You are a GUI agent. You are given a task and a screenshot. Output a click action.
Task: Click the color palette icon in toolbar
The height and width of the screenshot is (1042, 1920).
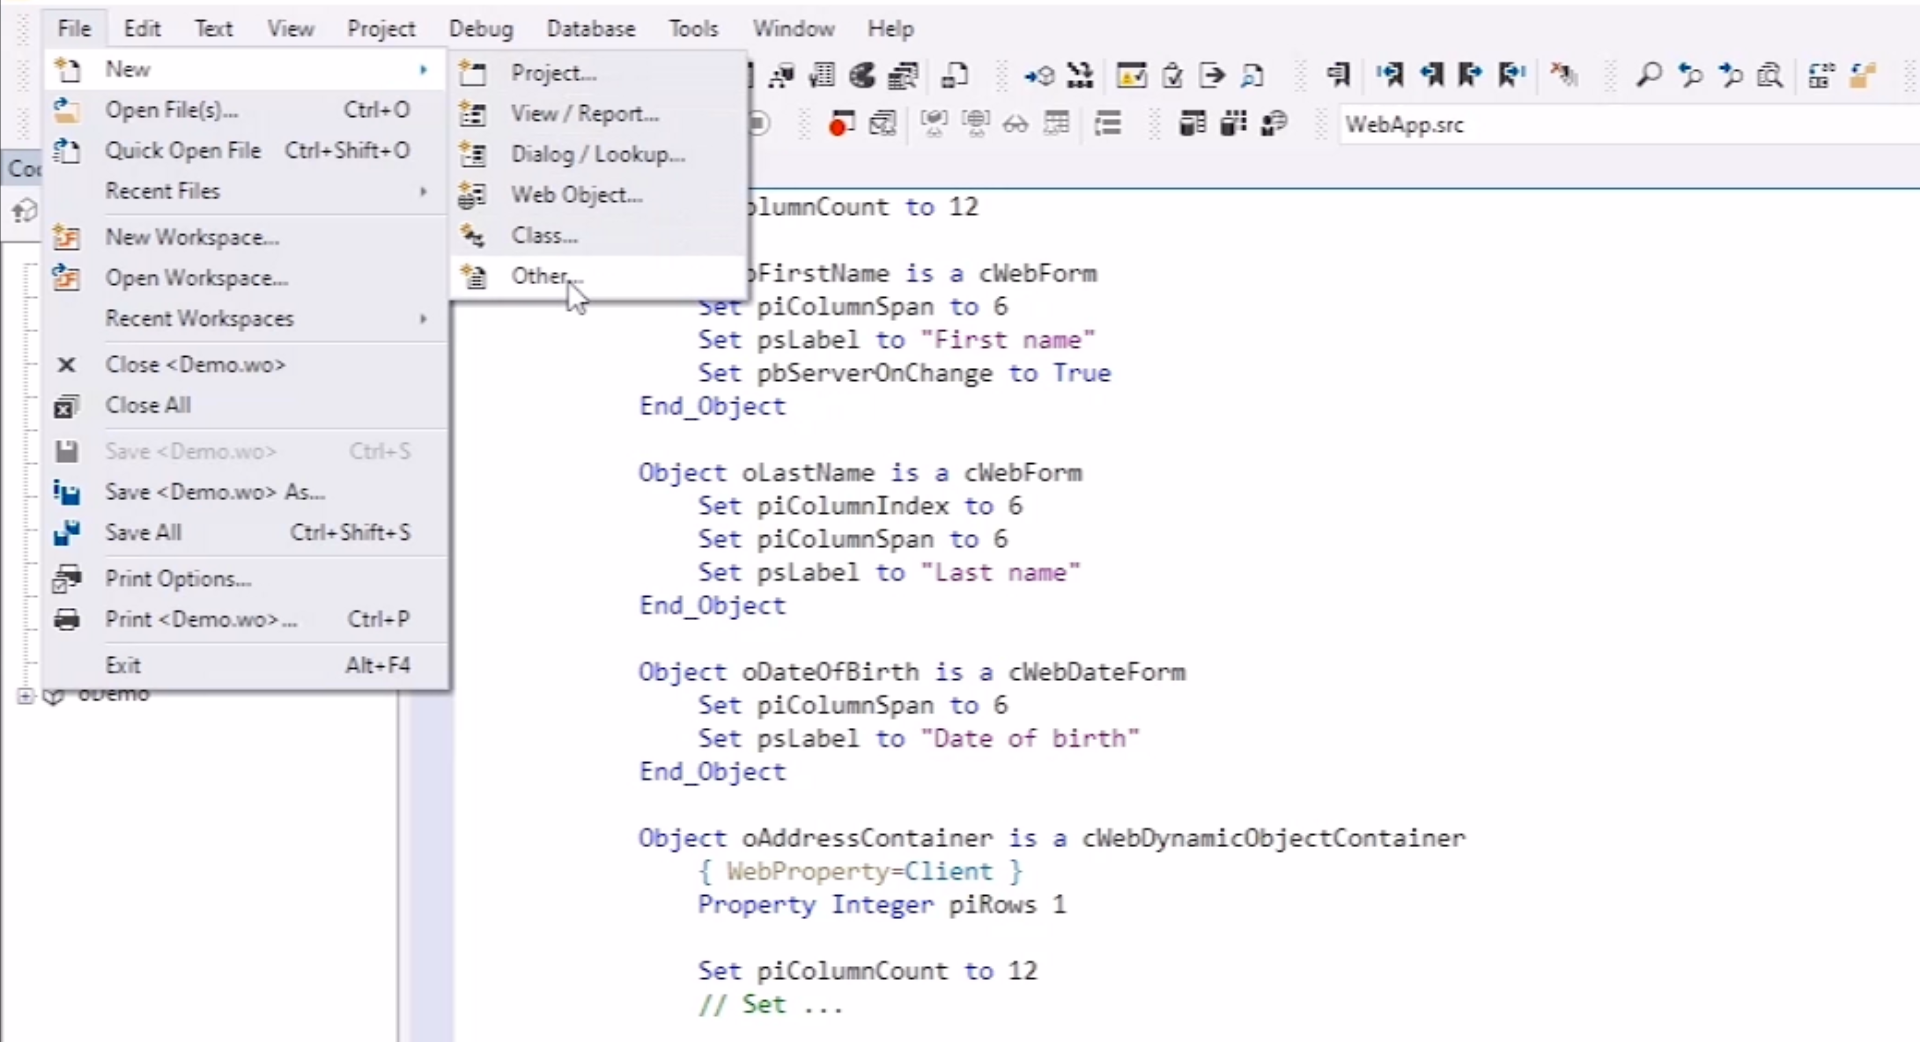pyautogui.click(x=863, y=75)
